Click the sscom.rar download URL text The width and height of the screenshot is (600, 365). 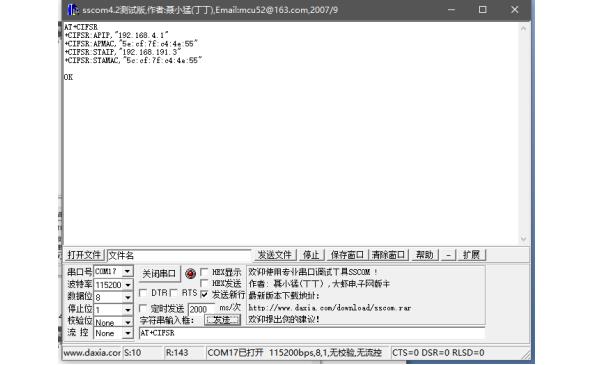point(329,307)
